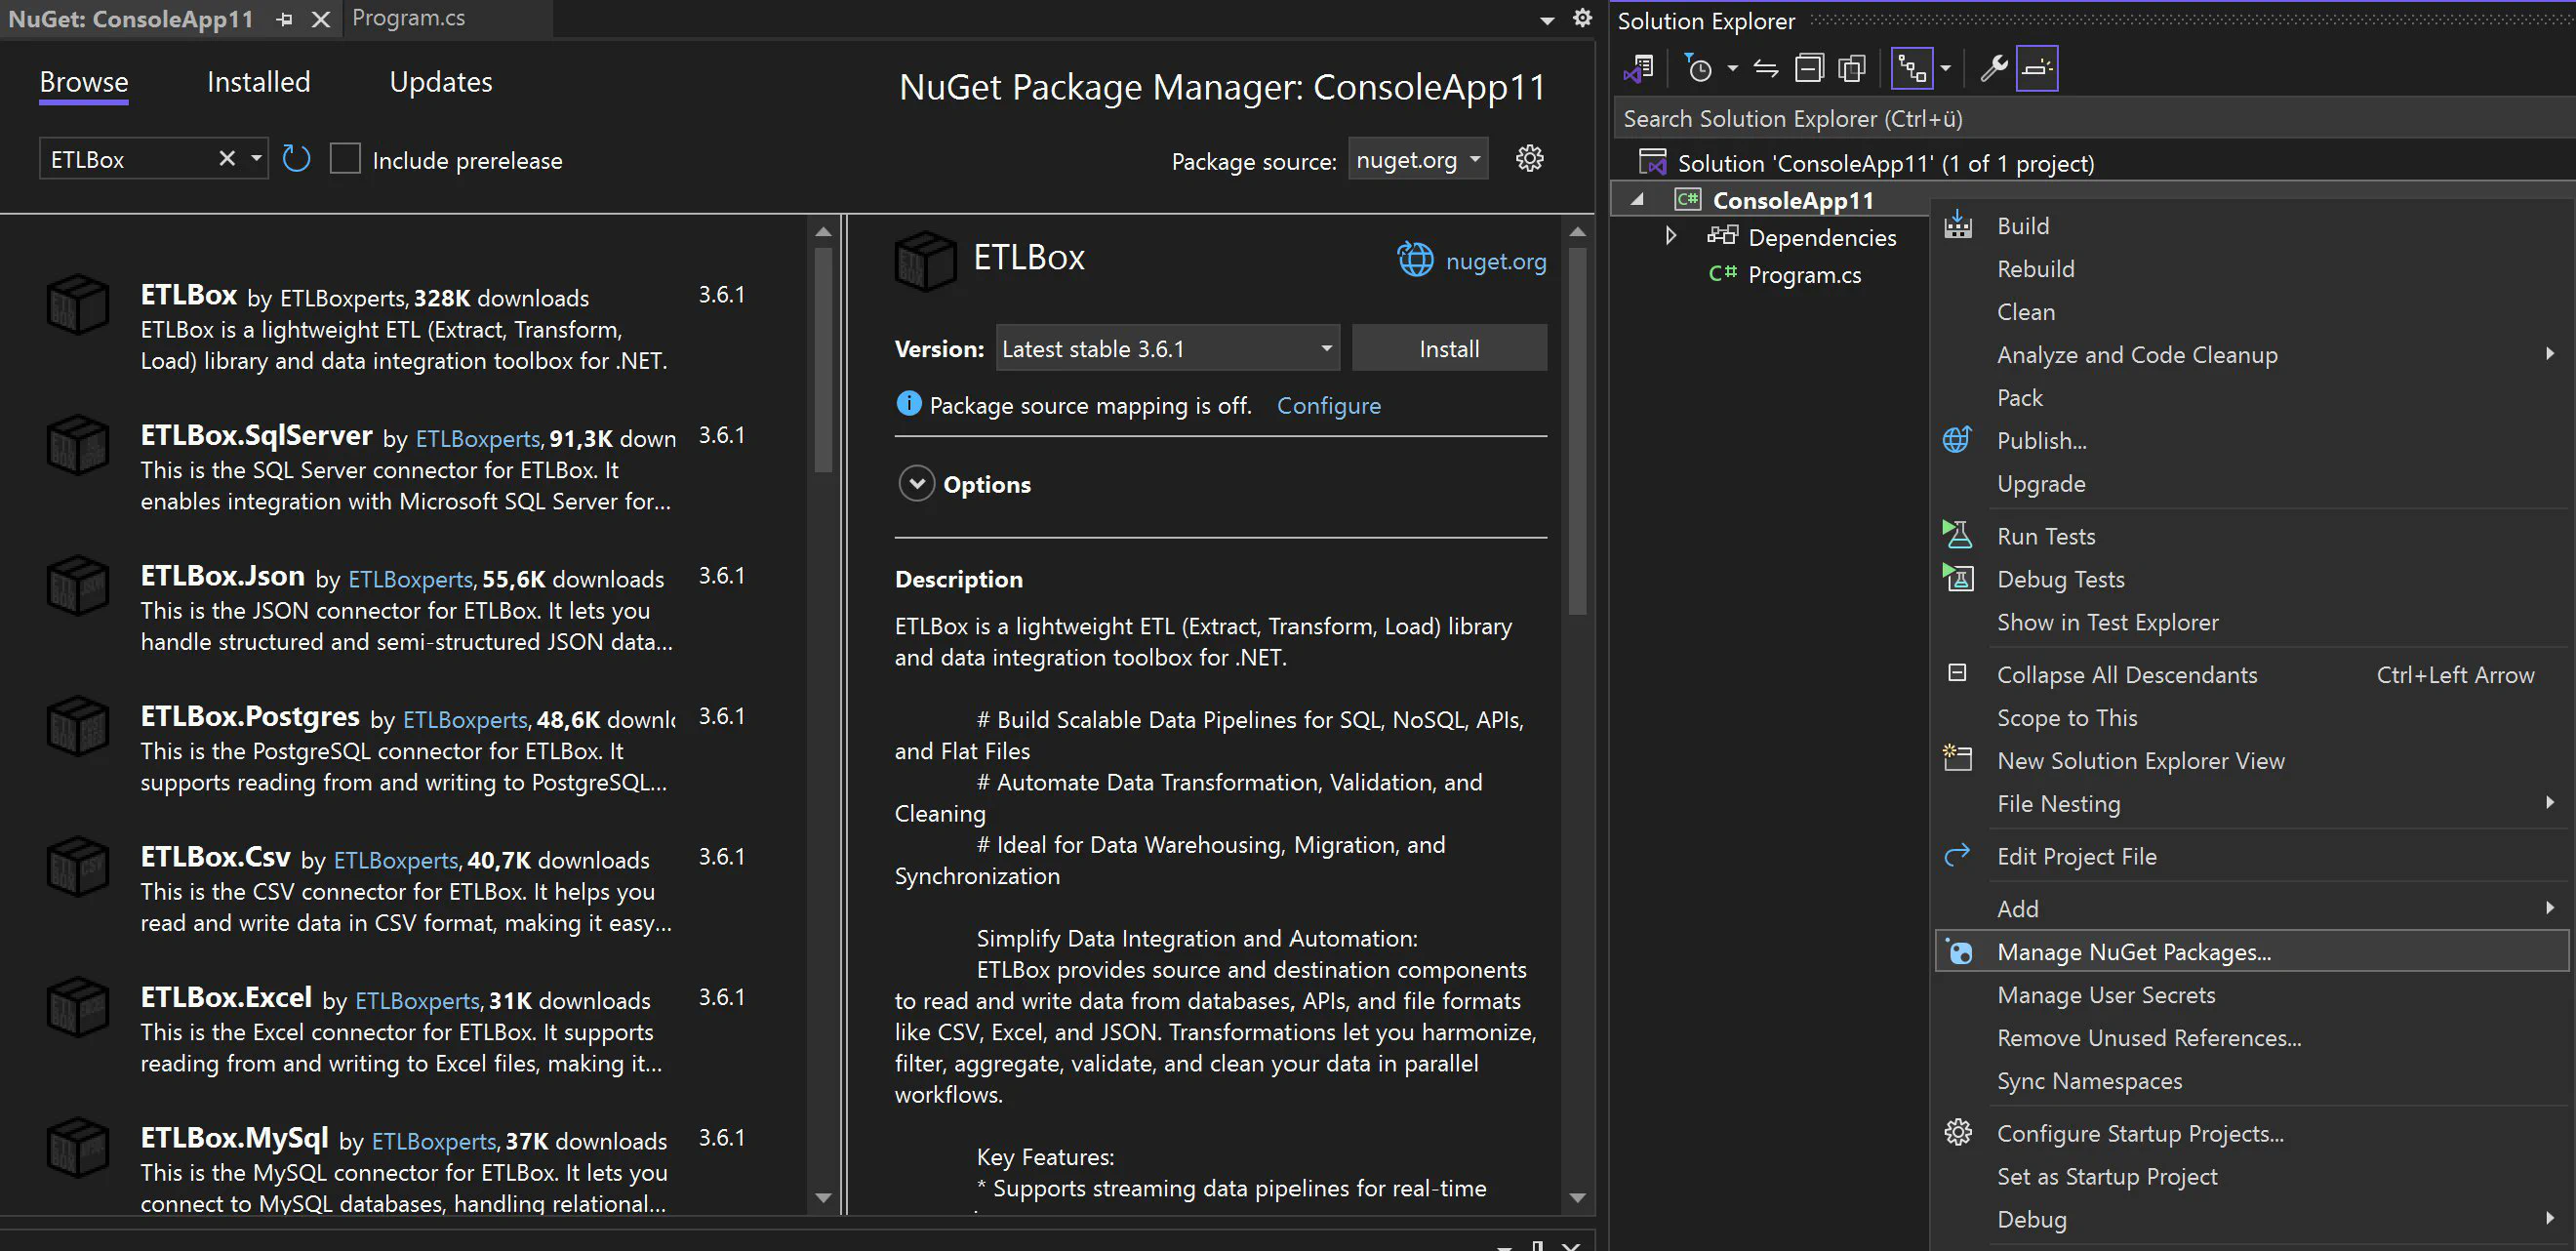Click the Collapse All icon in Solution Explorer
This screenshot has height=1251, width=2576.
point(1809,68)
